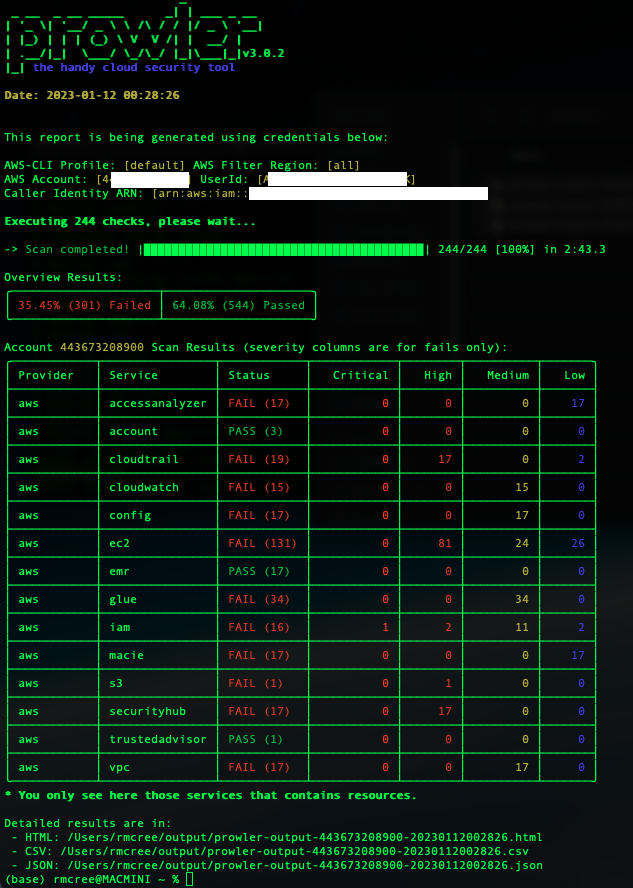The image size is (633, 888).
Task: Click the 'High' column header
Action: (438, 375)
